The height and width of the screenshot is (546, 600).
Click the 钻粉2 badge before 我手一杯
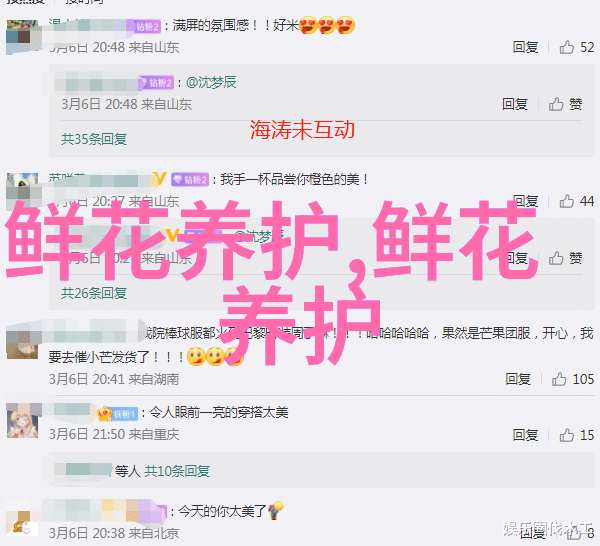pos(190,179)
